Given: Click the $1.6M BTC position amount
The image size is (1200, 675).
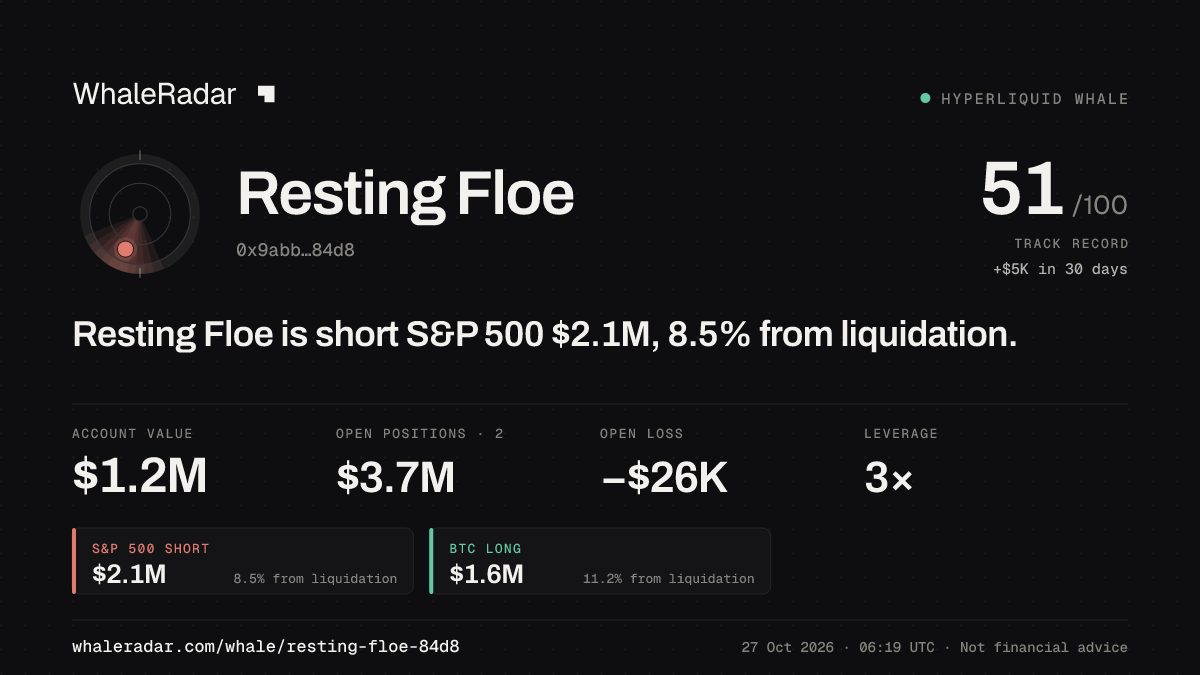Looking at the screenshot, I should point(486,574).
